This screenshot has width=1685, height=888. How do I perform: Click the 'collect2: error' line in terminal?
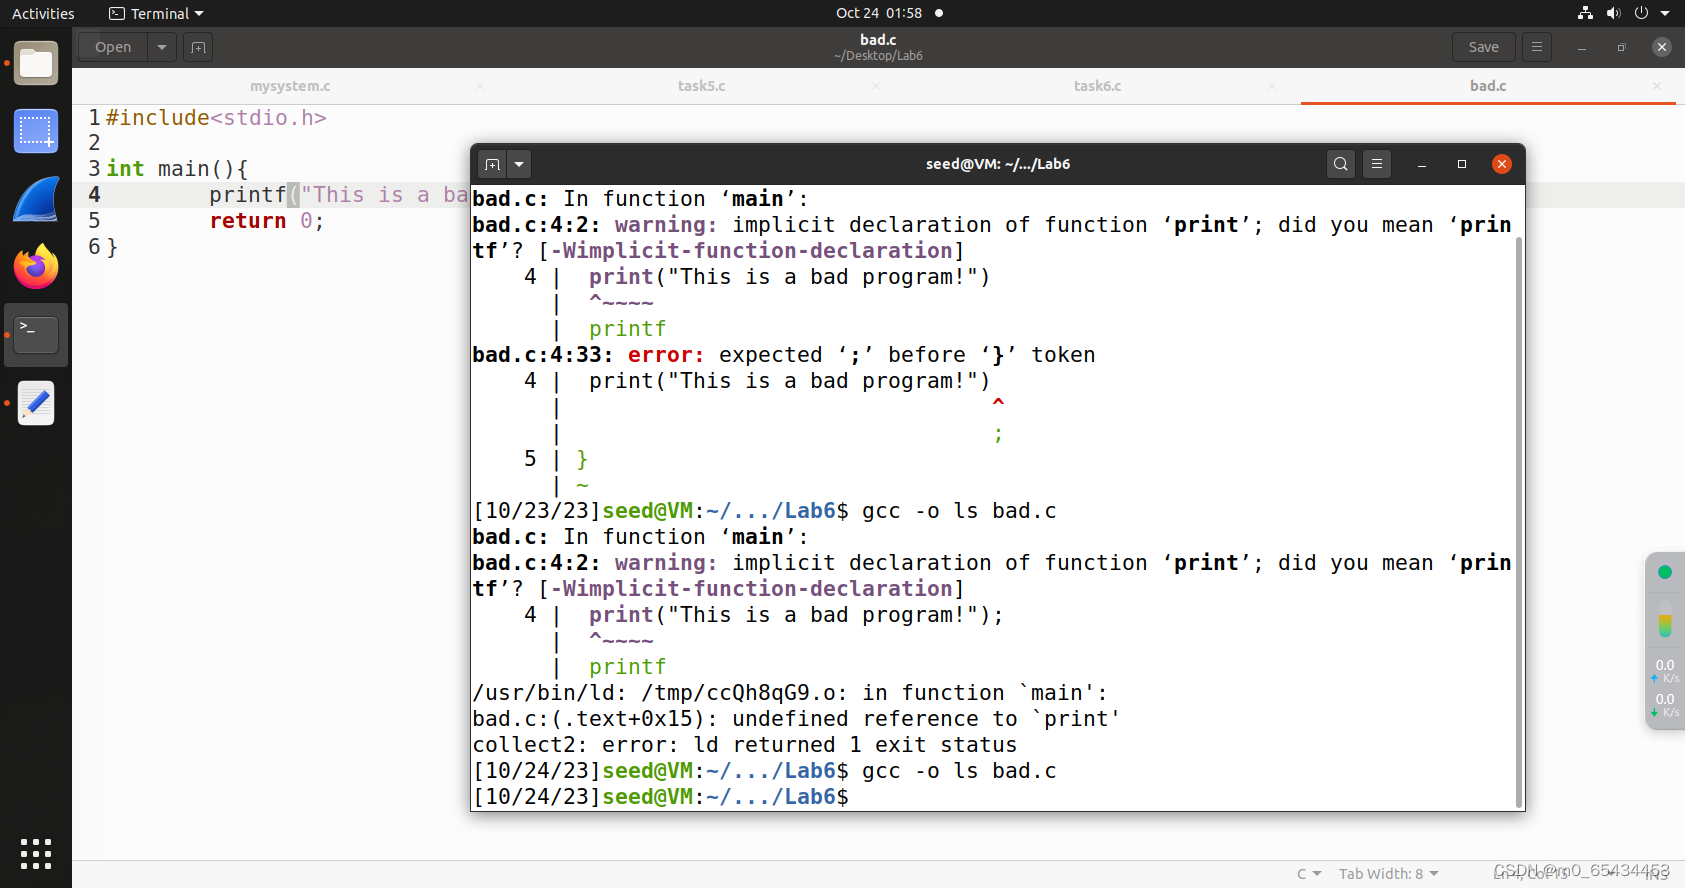point(744,745)
